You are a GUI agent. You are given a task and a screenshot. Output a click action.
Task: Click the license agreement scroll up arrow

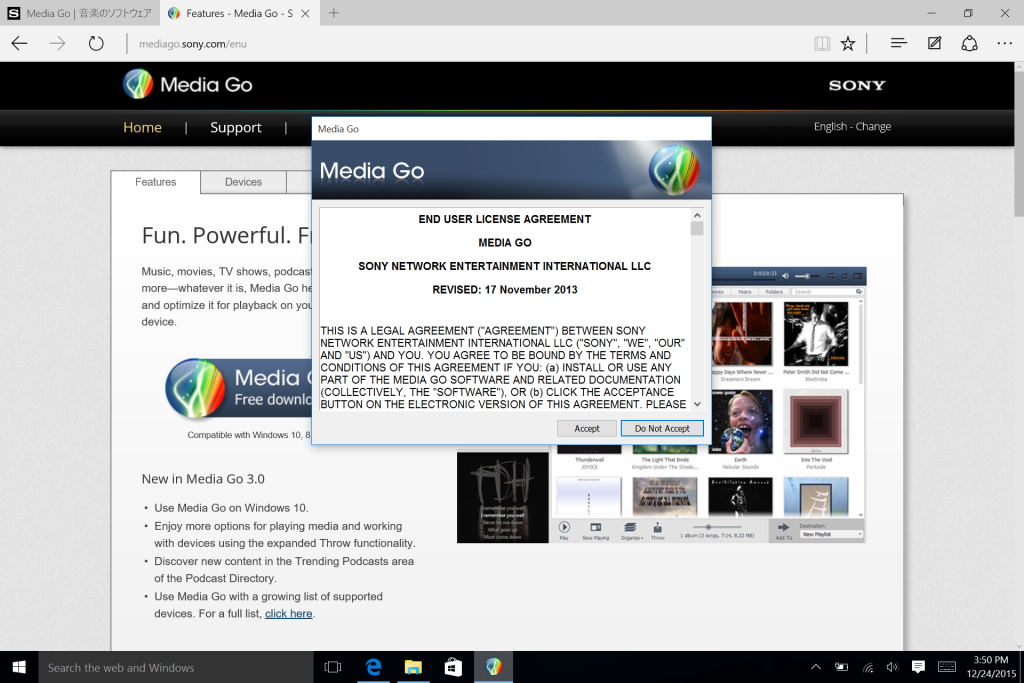point(697,215)
